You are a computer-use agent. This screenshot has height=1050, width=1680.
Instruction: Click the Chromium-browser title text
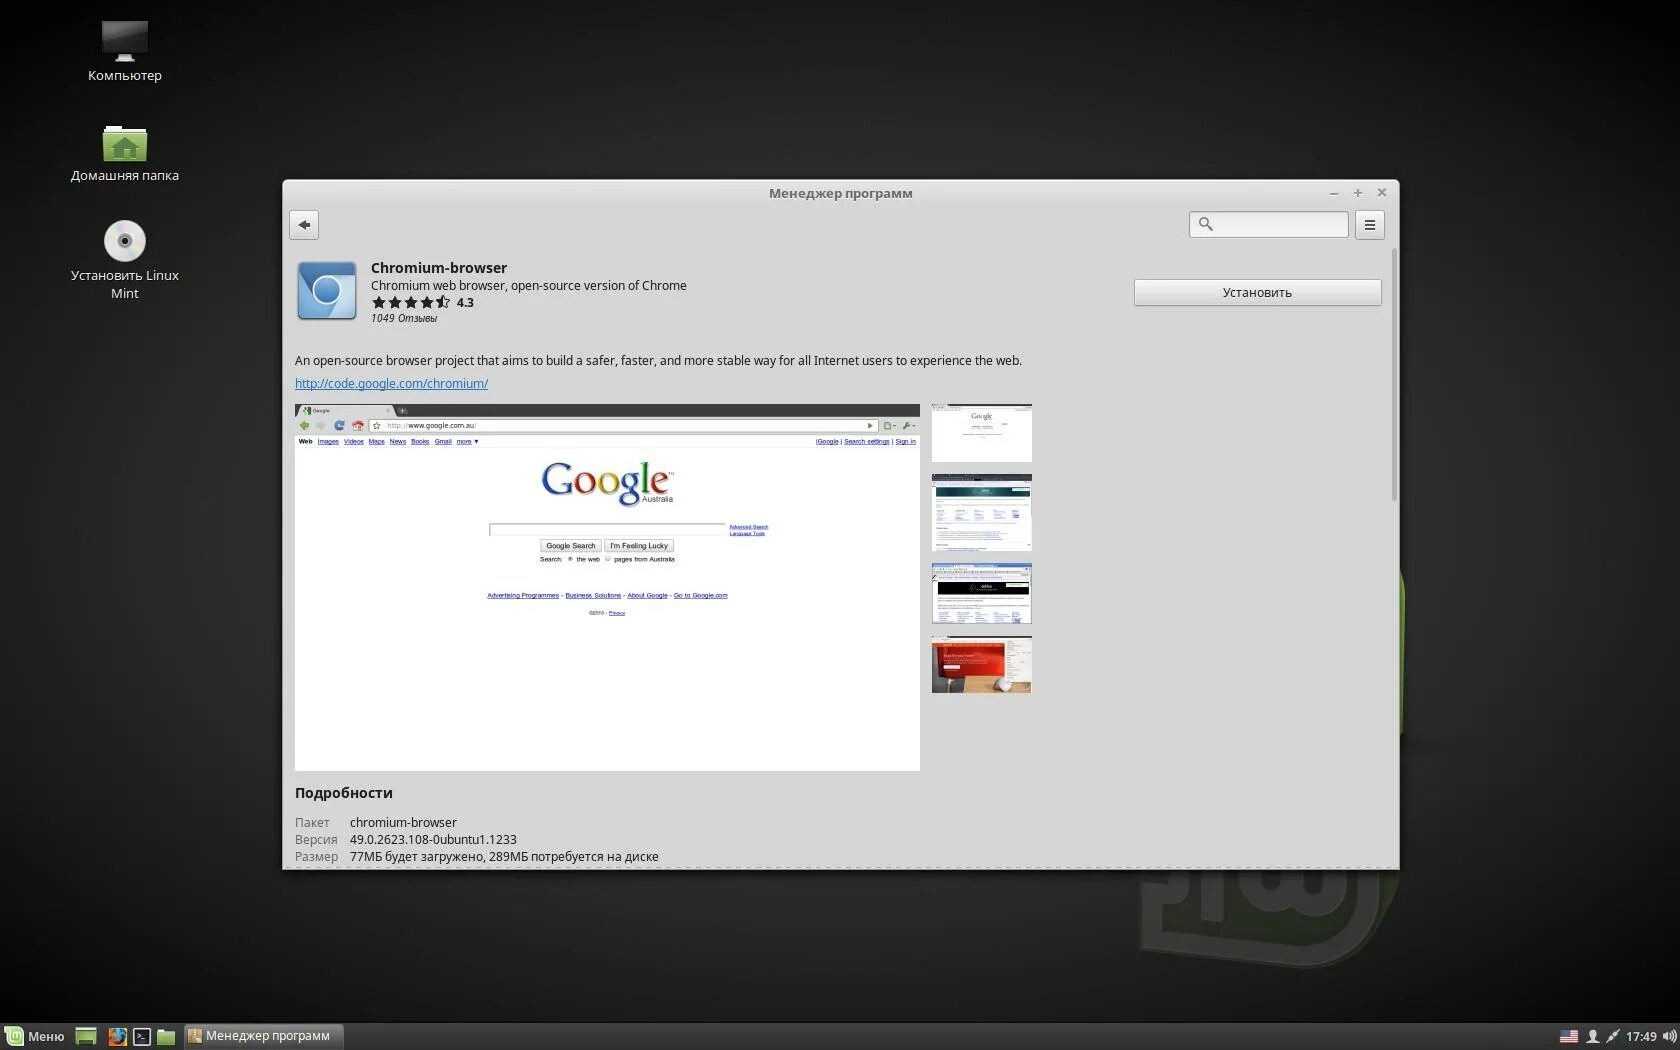coord(439,268)
